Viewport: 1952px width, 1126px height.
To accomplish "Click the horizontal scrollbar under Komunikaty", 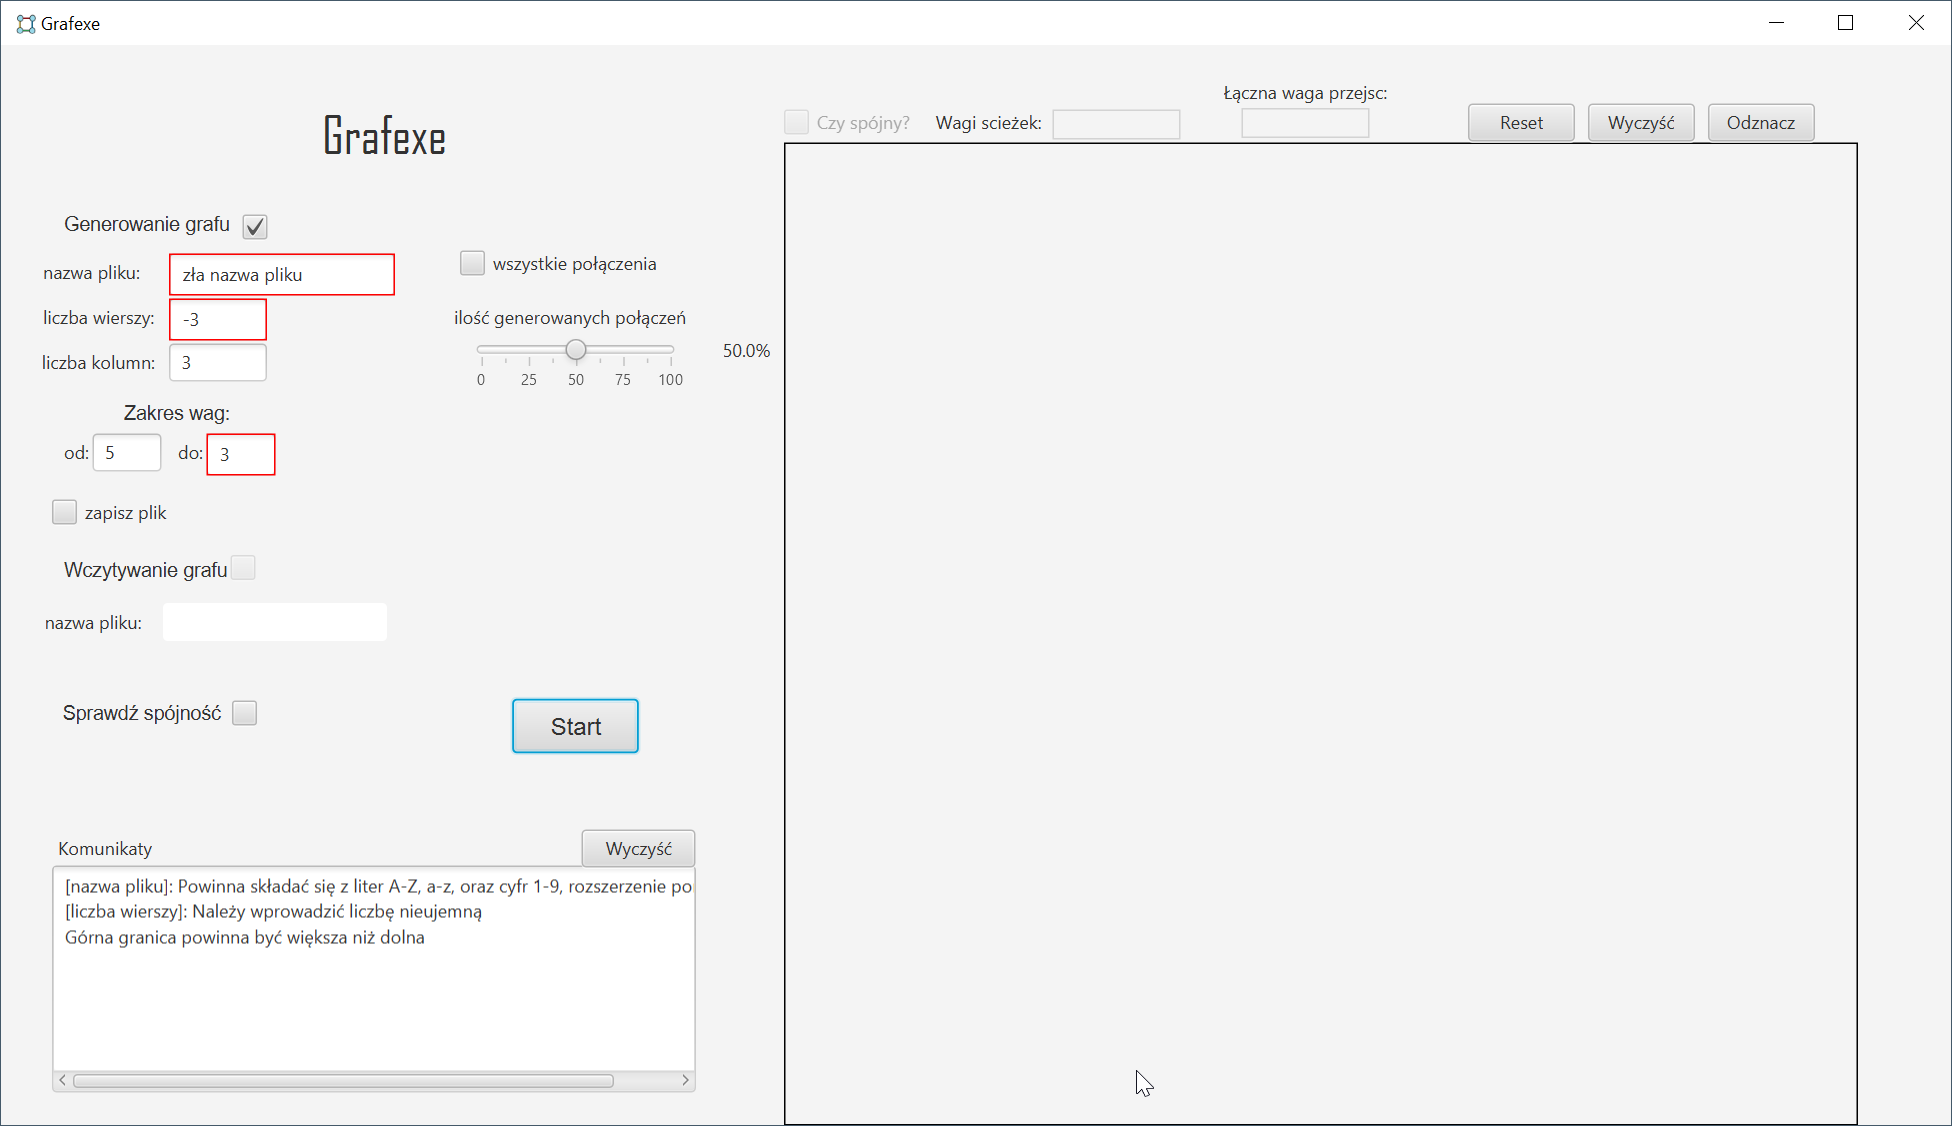I will coord(343,1080).
